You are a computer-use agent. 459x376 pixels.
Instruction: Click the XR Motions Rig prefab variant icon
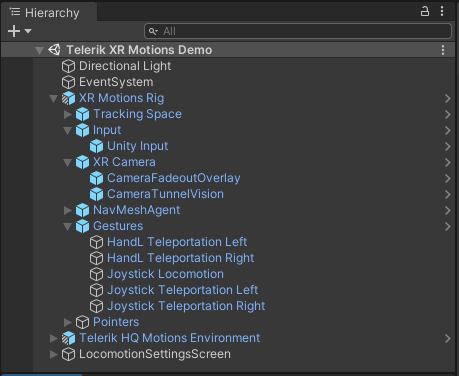pyautogui.click(x=68, y=98)
